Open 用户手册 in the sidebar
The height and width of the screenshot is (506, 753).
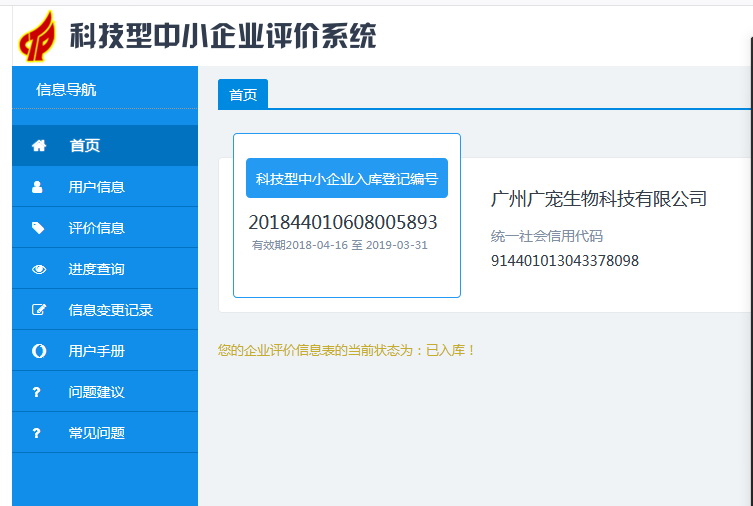(x=105, y=351)
